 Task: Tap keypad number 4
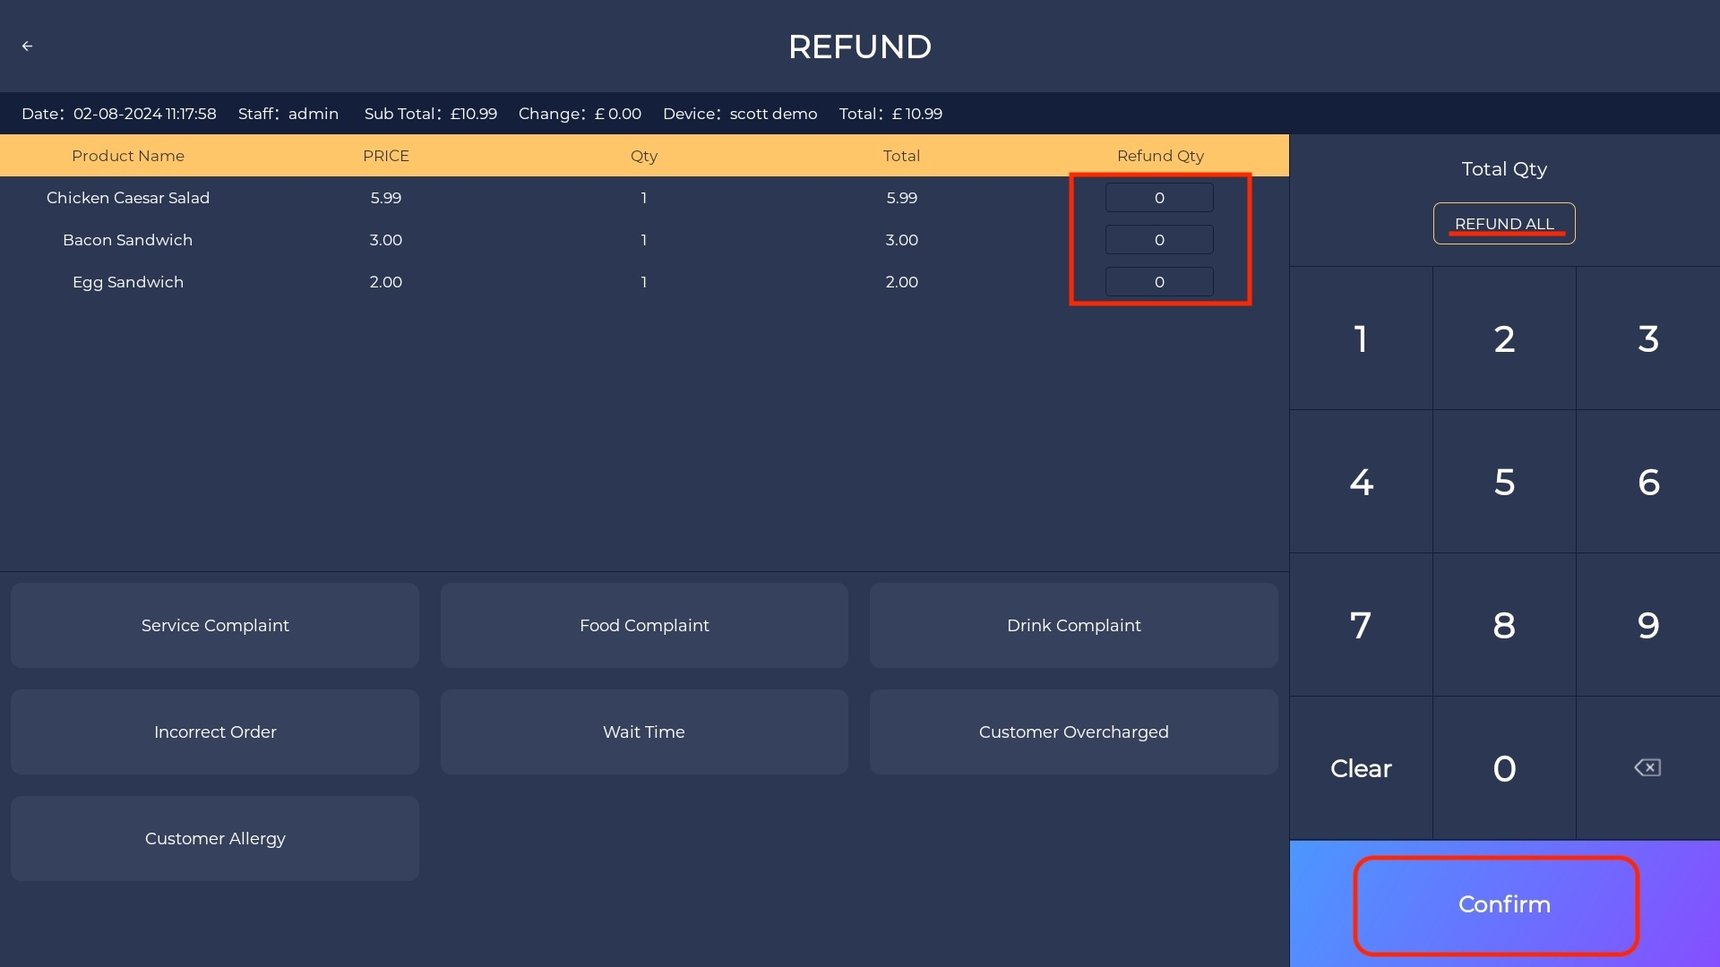(x=1361, y=482)
